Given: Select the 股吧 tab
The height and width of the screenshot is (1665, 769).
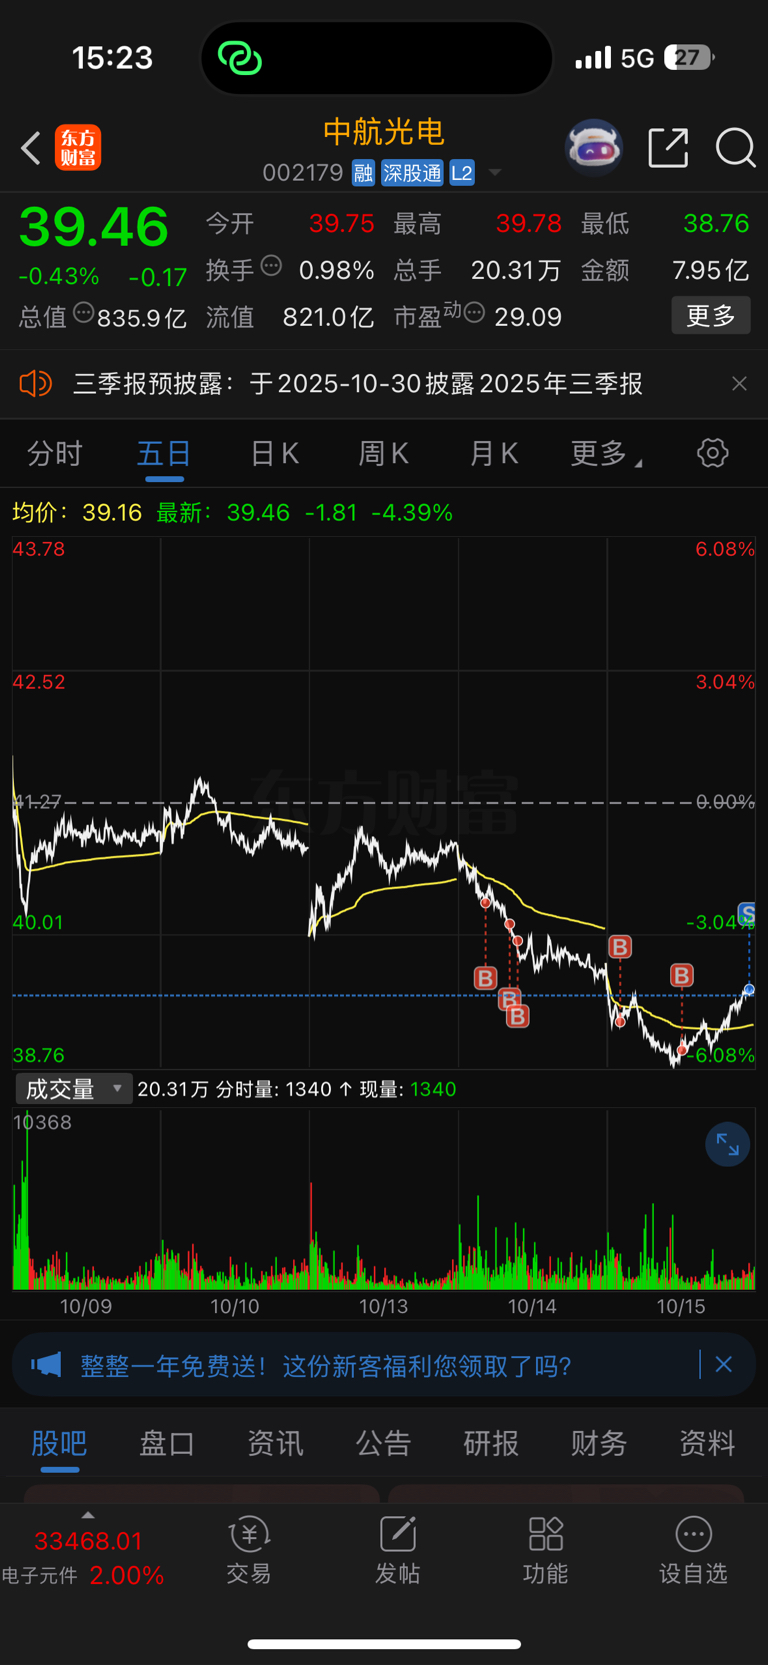Looking at the screenshot, I should point(59,1443).
